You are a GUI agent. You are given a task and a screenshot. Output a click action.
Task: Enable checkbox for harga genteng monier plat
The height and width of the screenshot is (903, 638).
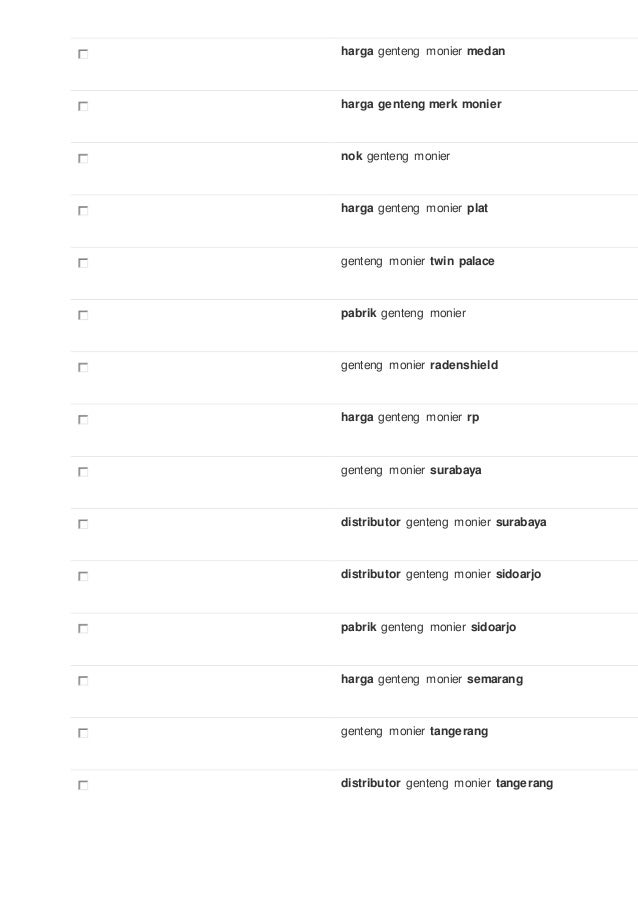(83, 211)
